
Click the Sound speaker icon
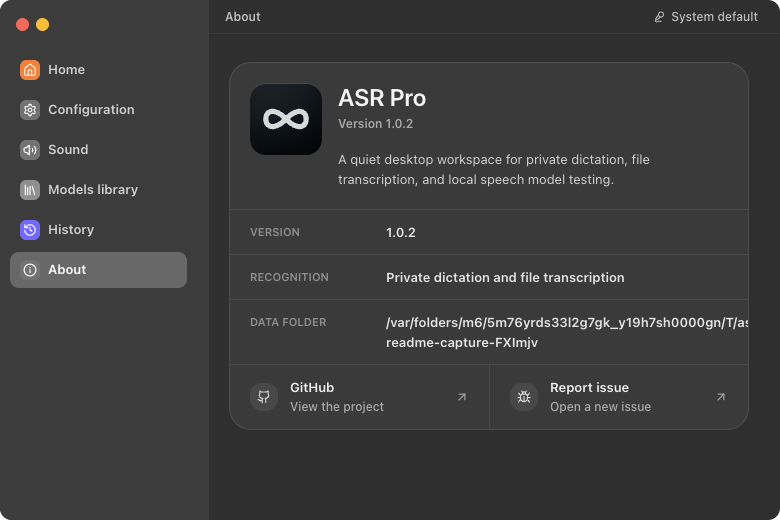(x=30, y=150)
